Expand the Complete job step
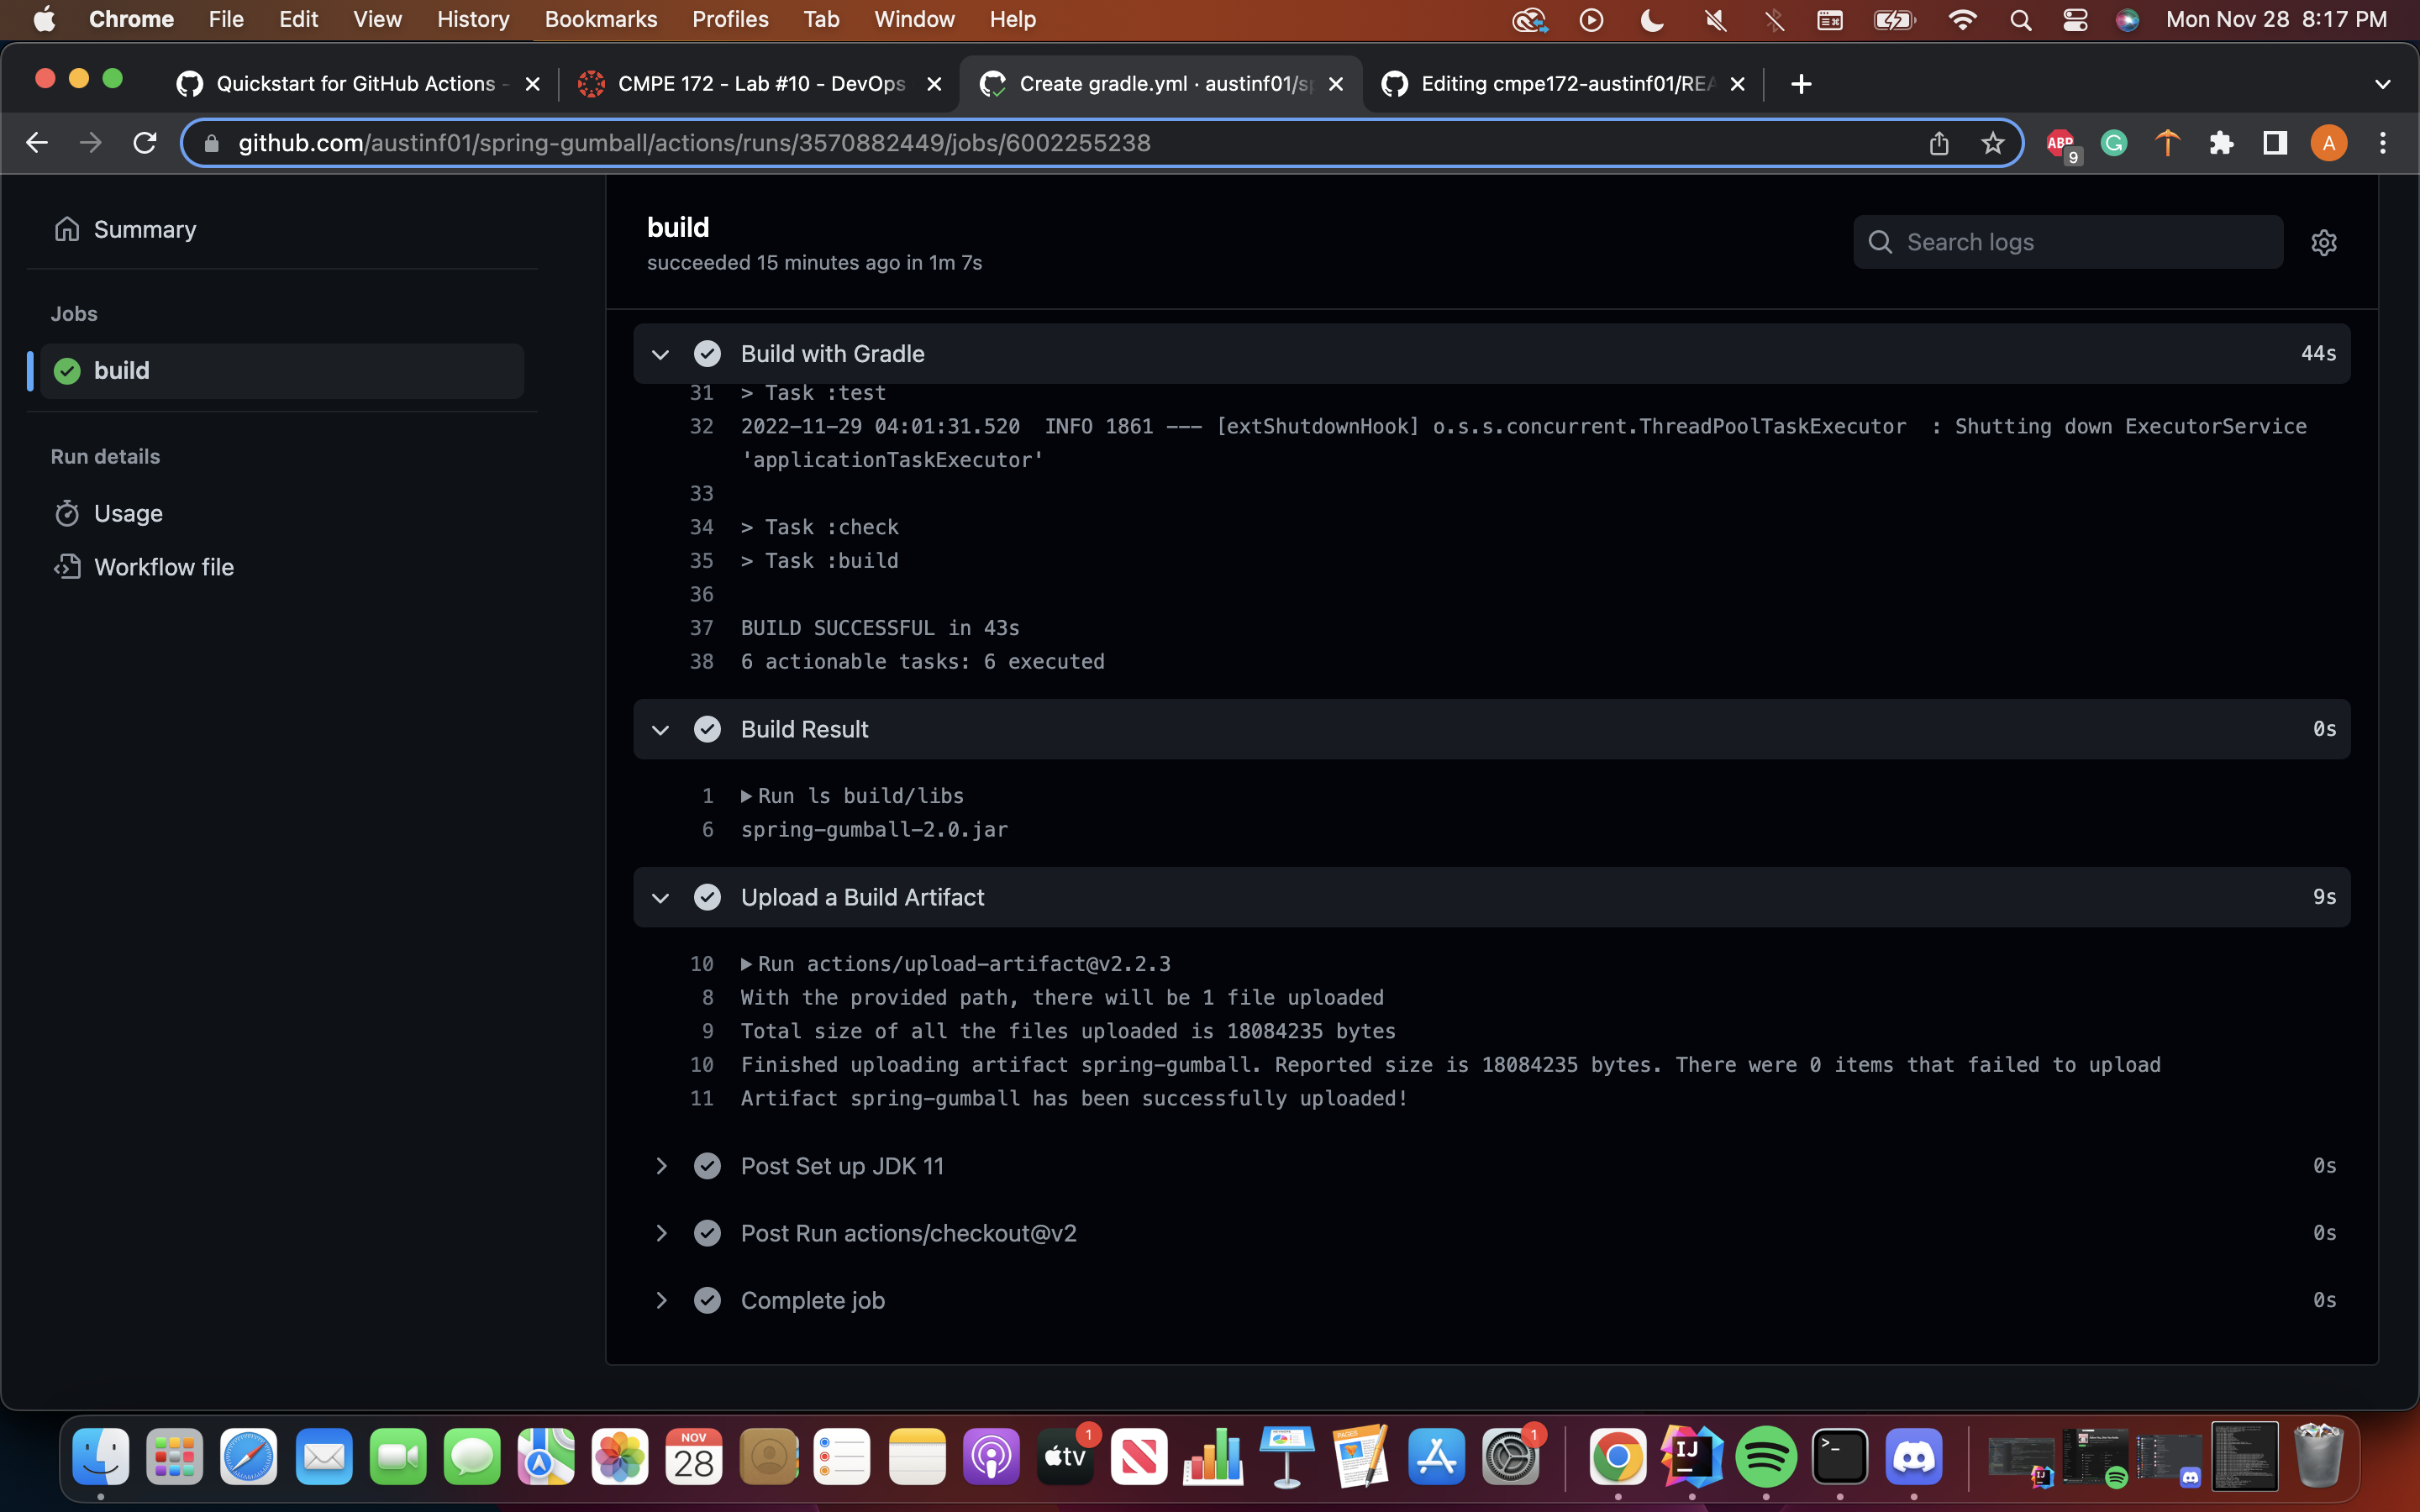The image size is (2420, 1512). [660, 1300]
